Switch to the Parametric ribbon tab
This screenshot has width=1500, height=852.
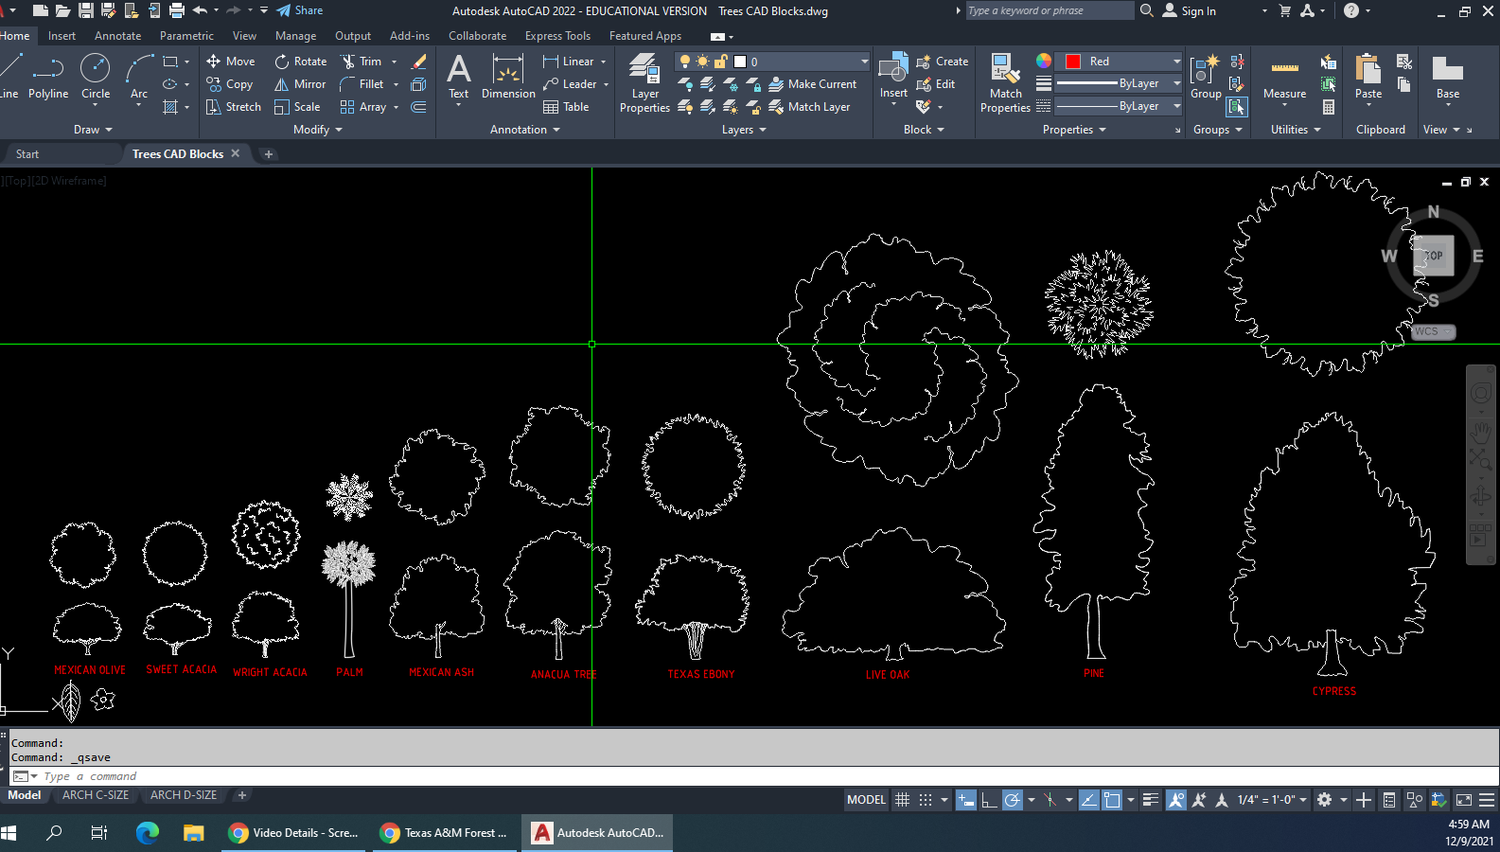pos(186,35)
